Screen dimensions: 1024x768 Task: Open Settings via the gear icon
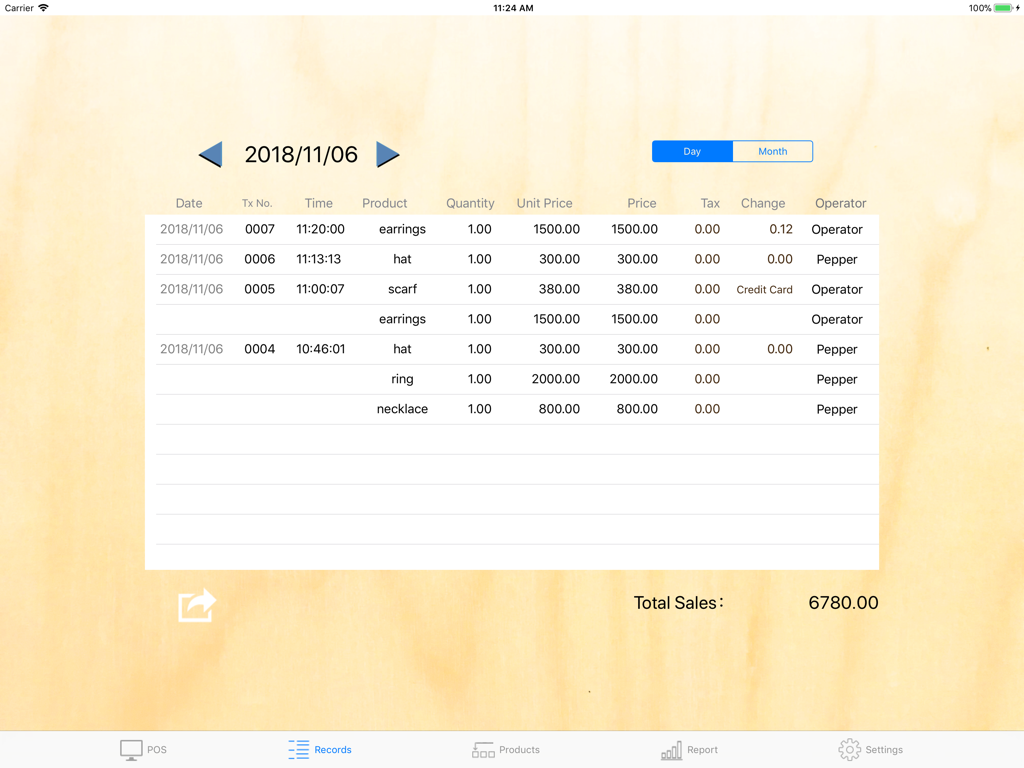(850, 749)
